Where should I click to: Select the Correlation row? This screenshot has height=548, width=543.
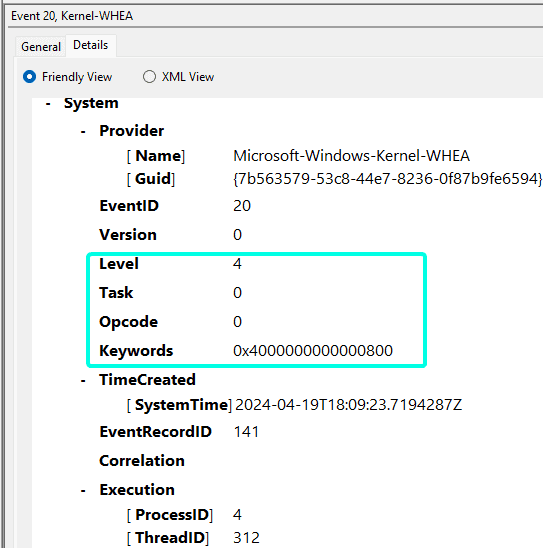click(x=142, y=461)
